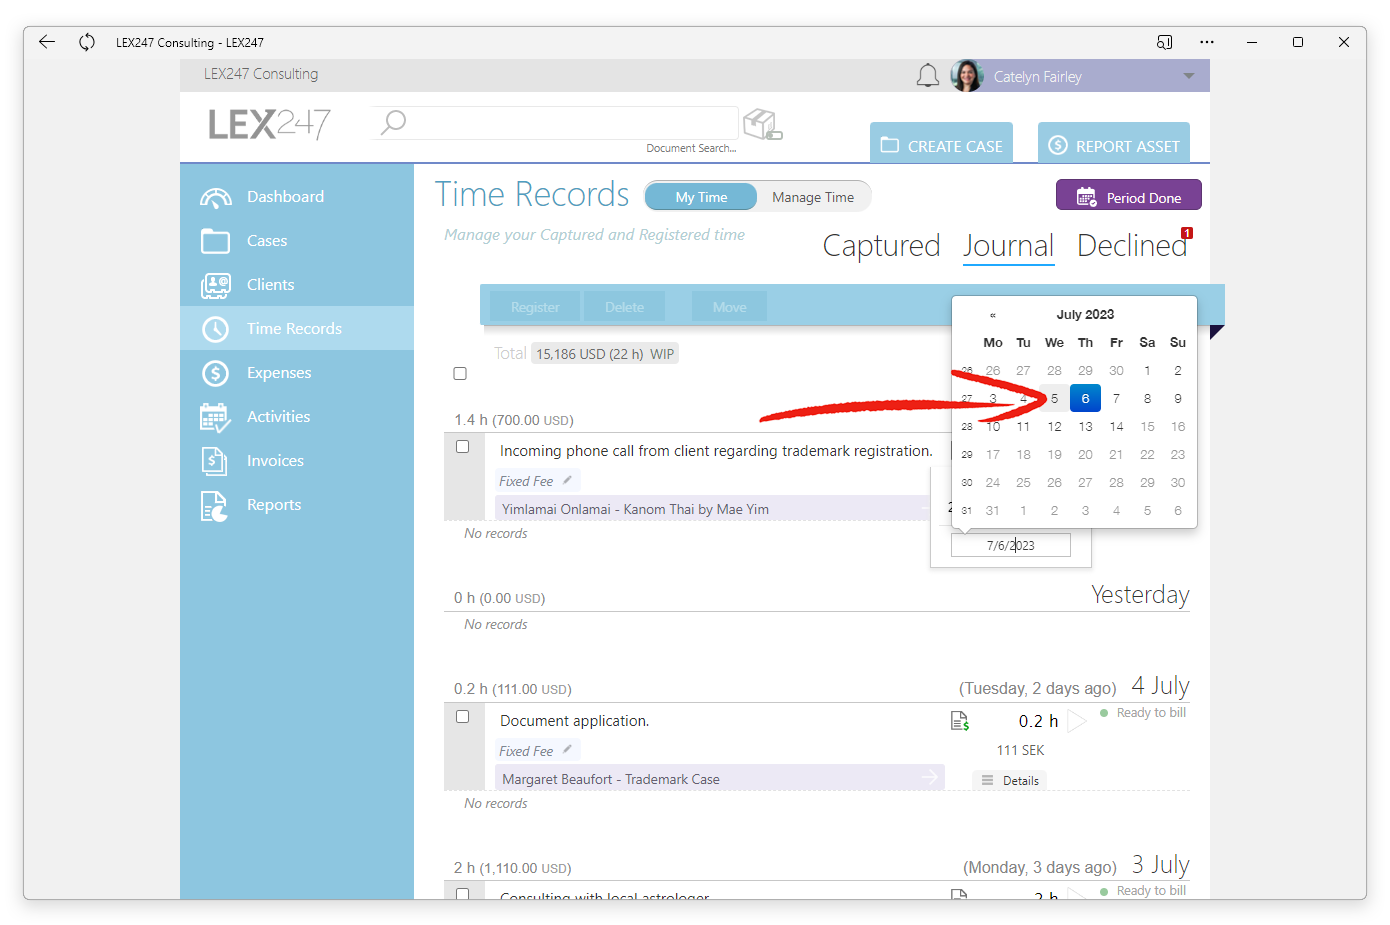
Task: Click the Activities calendar icon
Action: click(215, 417)
